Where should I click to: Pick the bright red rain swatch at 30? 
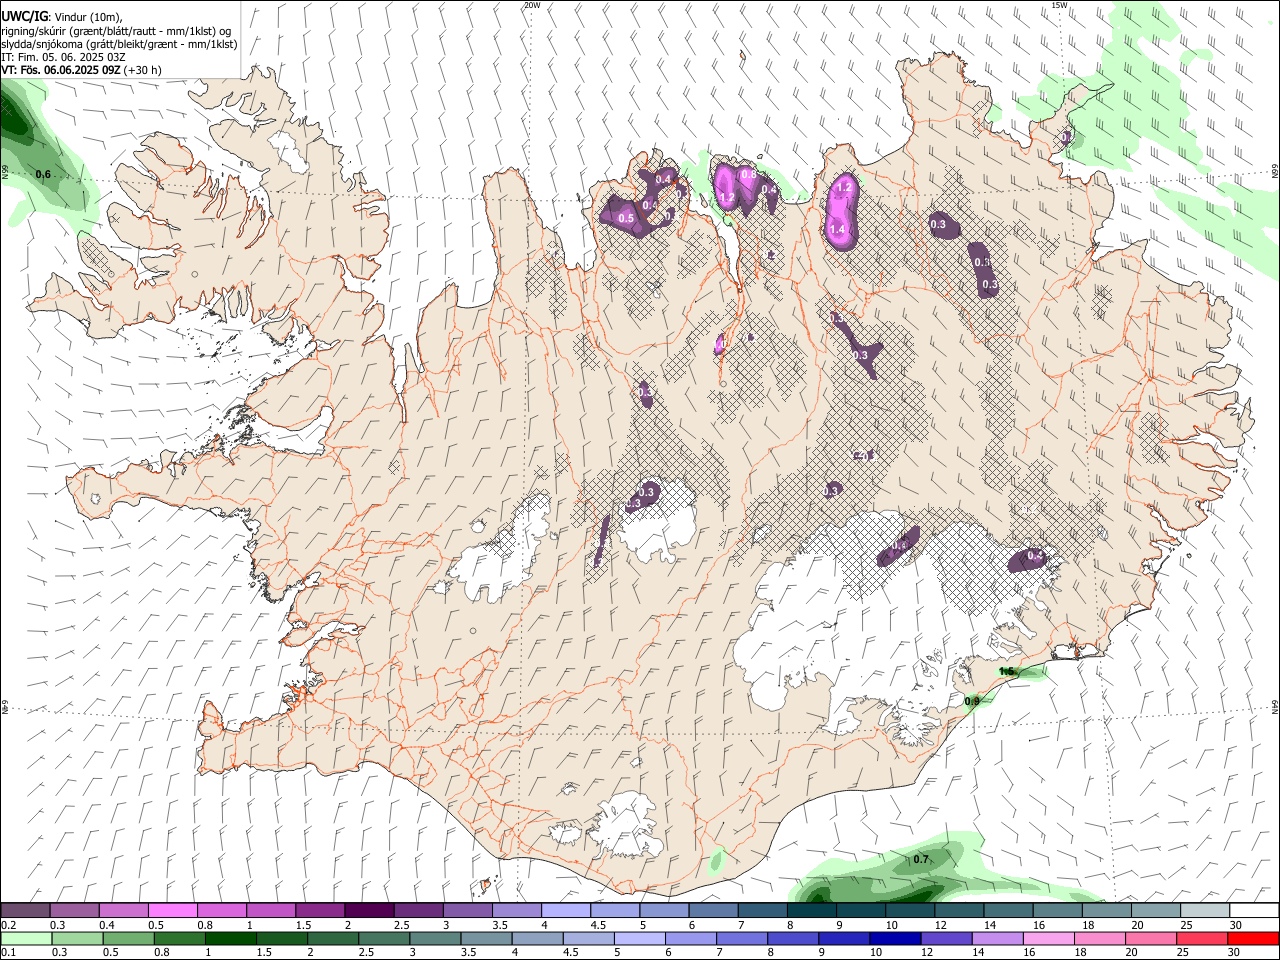1253,938
